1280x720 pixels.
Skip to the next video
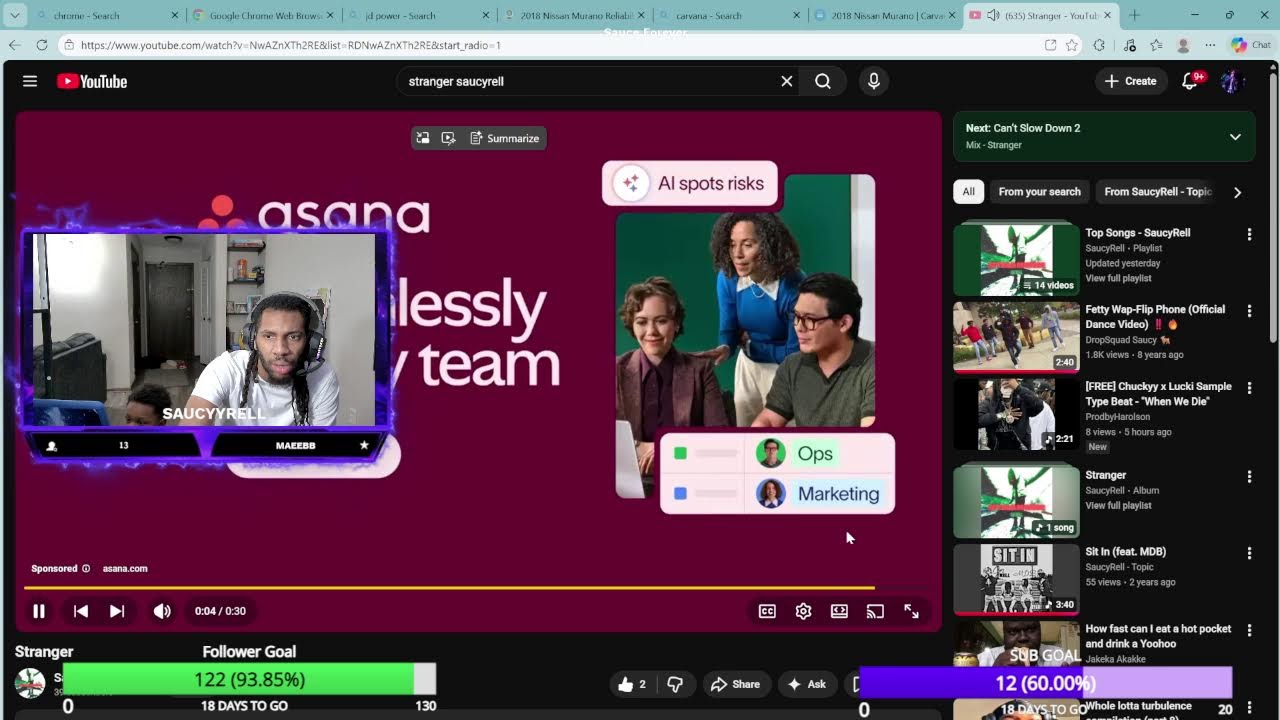tap(117, 611)
